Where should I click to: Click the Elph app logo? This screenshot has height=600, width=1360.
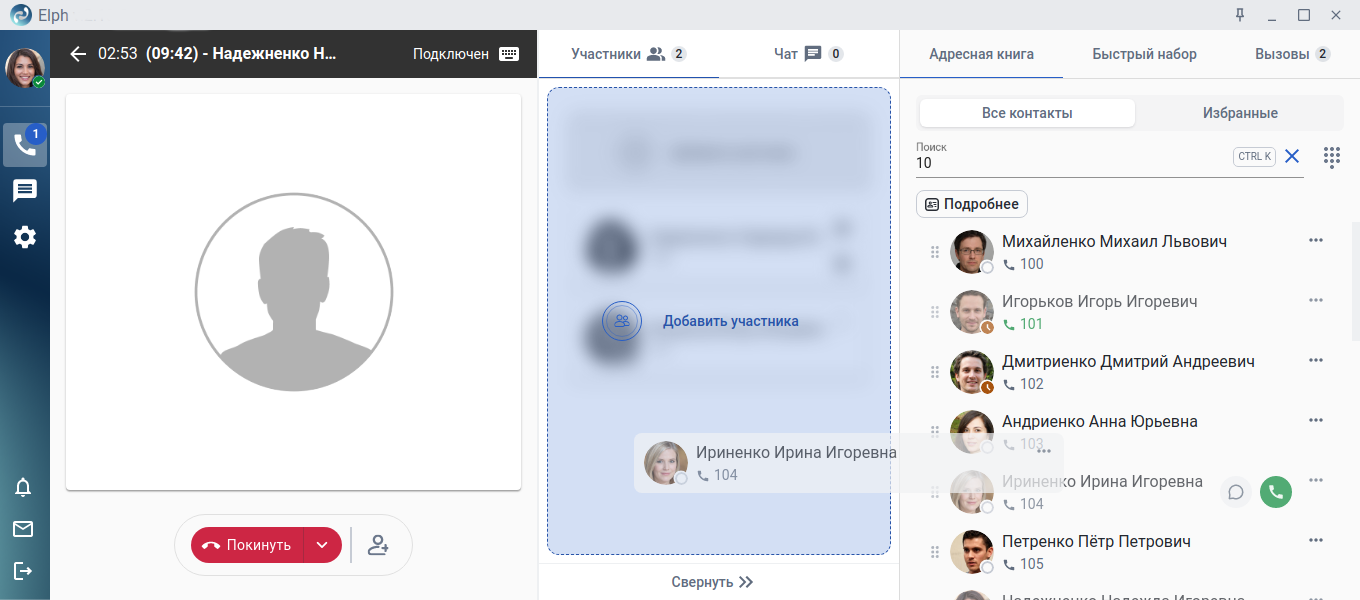click(x=21, y=14)
